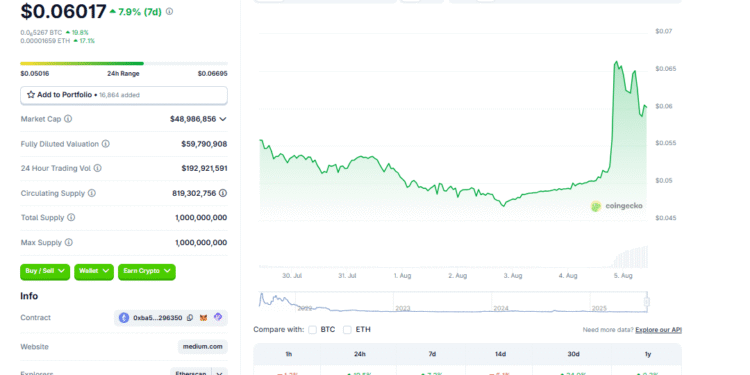Expand the Explorers dropdown arrow
The image size is (750, 375).
[220, 373]
